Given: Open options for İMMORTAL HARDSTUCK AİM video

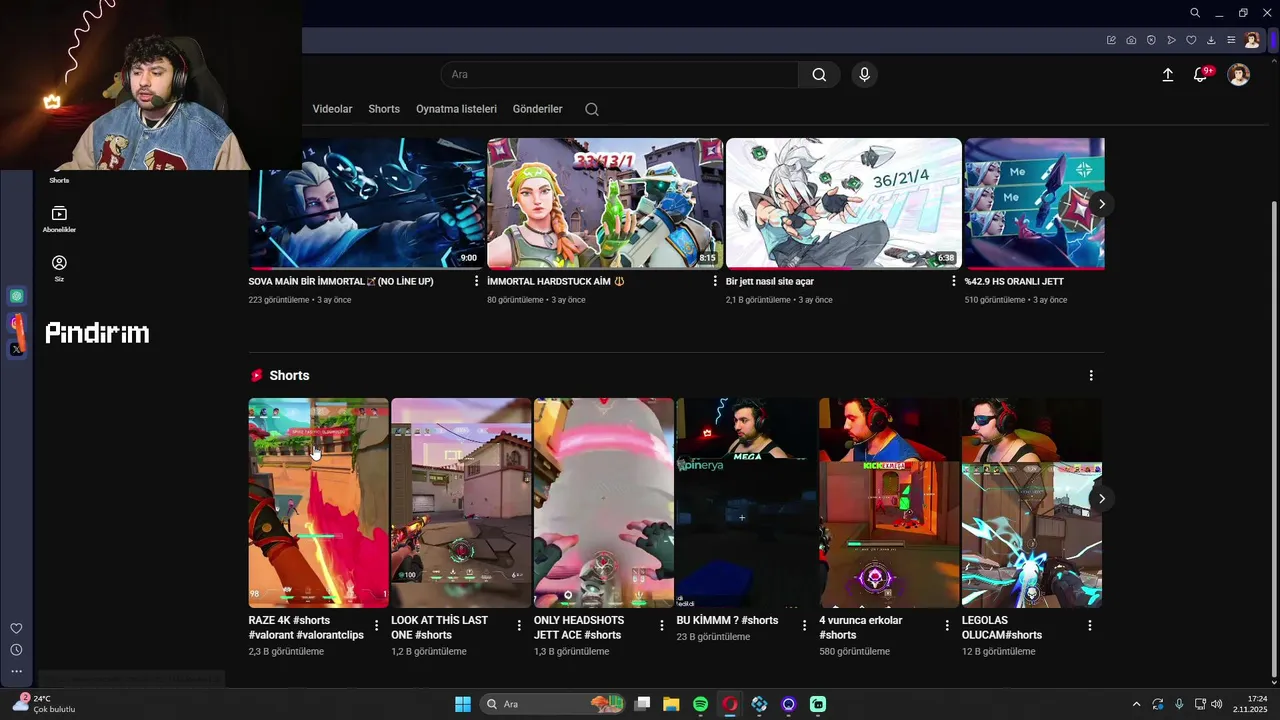Looking at the screenshot, I should [715, 281].
